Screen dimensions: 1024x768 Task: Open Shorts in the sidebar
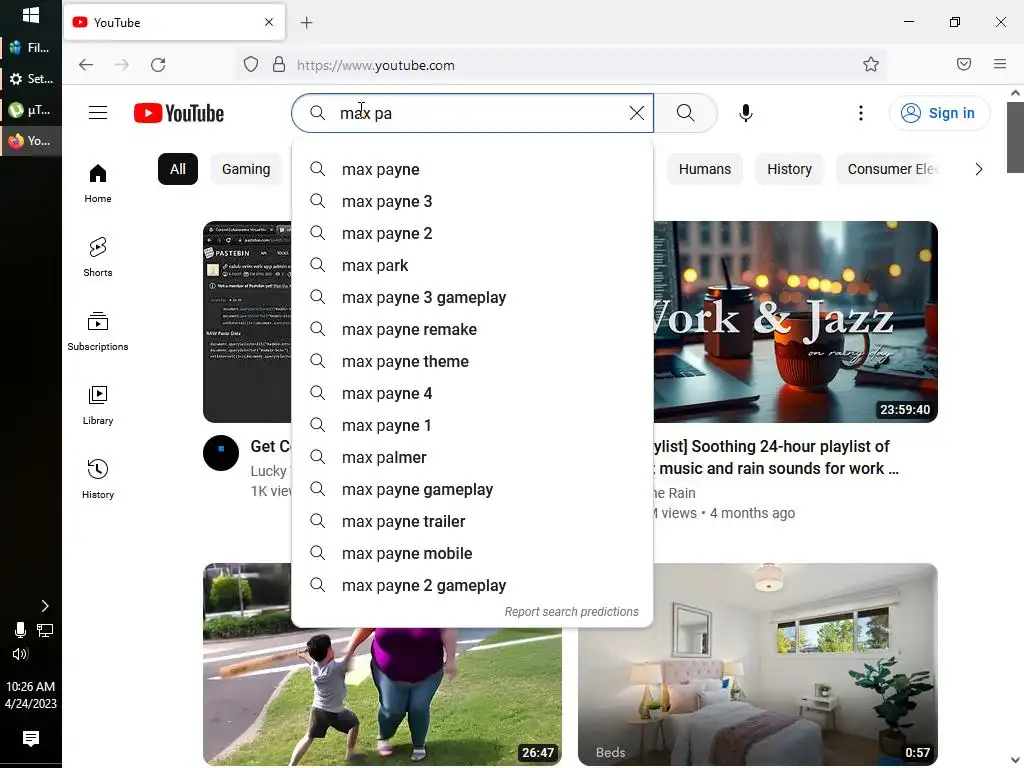click(98, 257)
